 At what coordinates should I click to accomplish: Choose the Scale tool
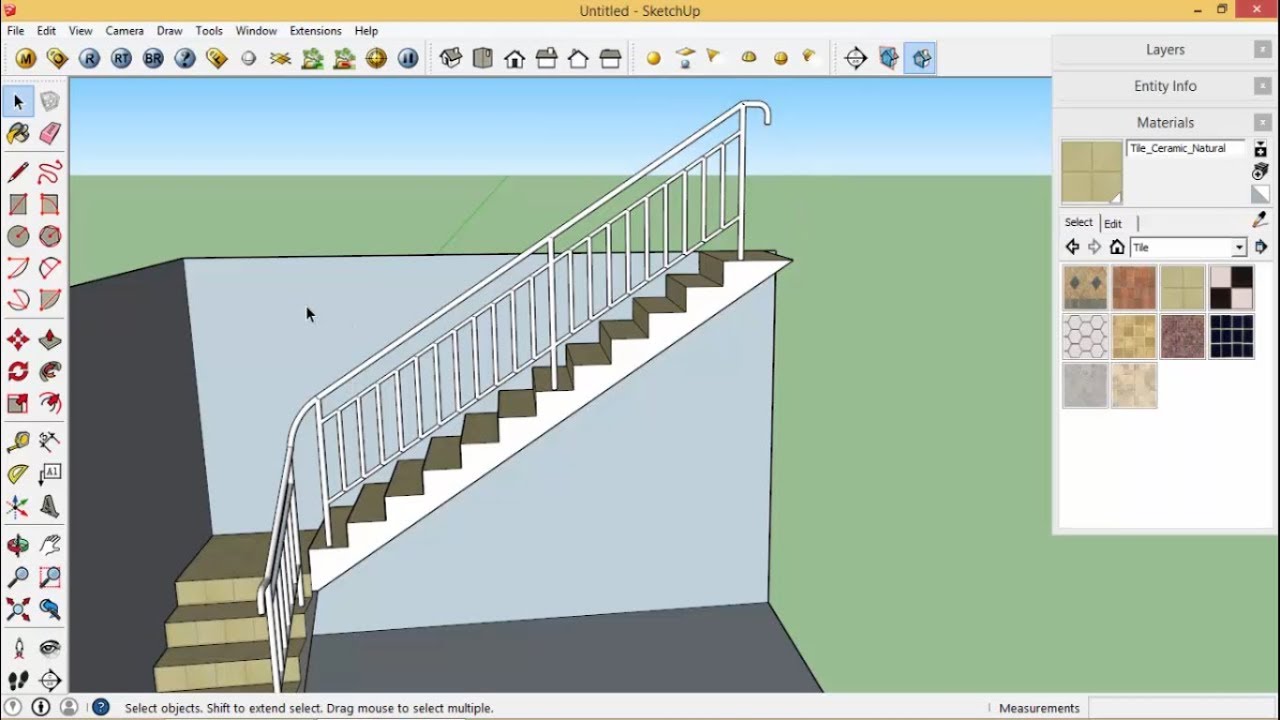click(x=18, y=404)
